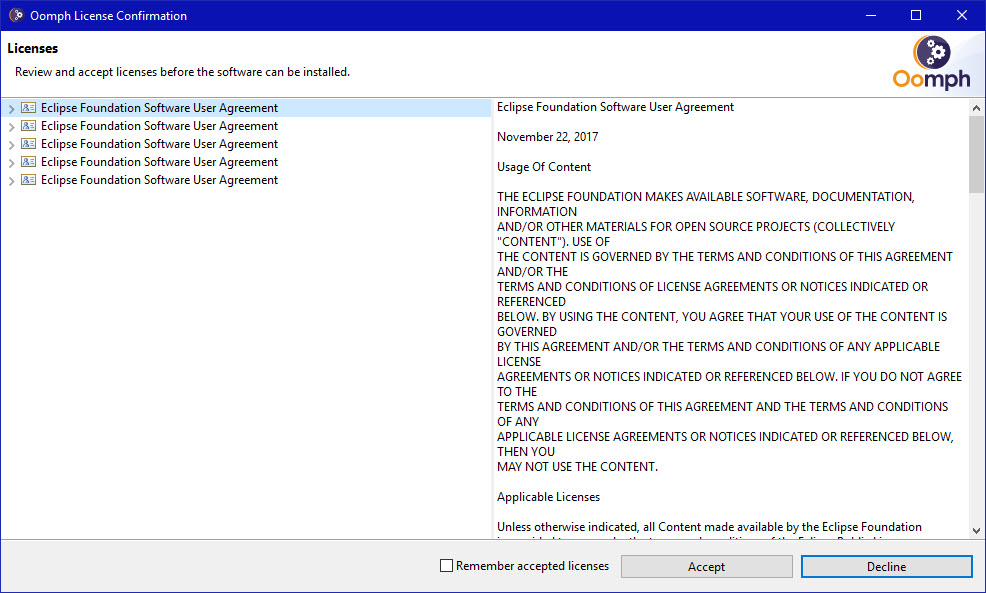Click the scroll-up arrow of the license text
Screen dimensions: 986x593
coord(977,106)
